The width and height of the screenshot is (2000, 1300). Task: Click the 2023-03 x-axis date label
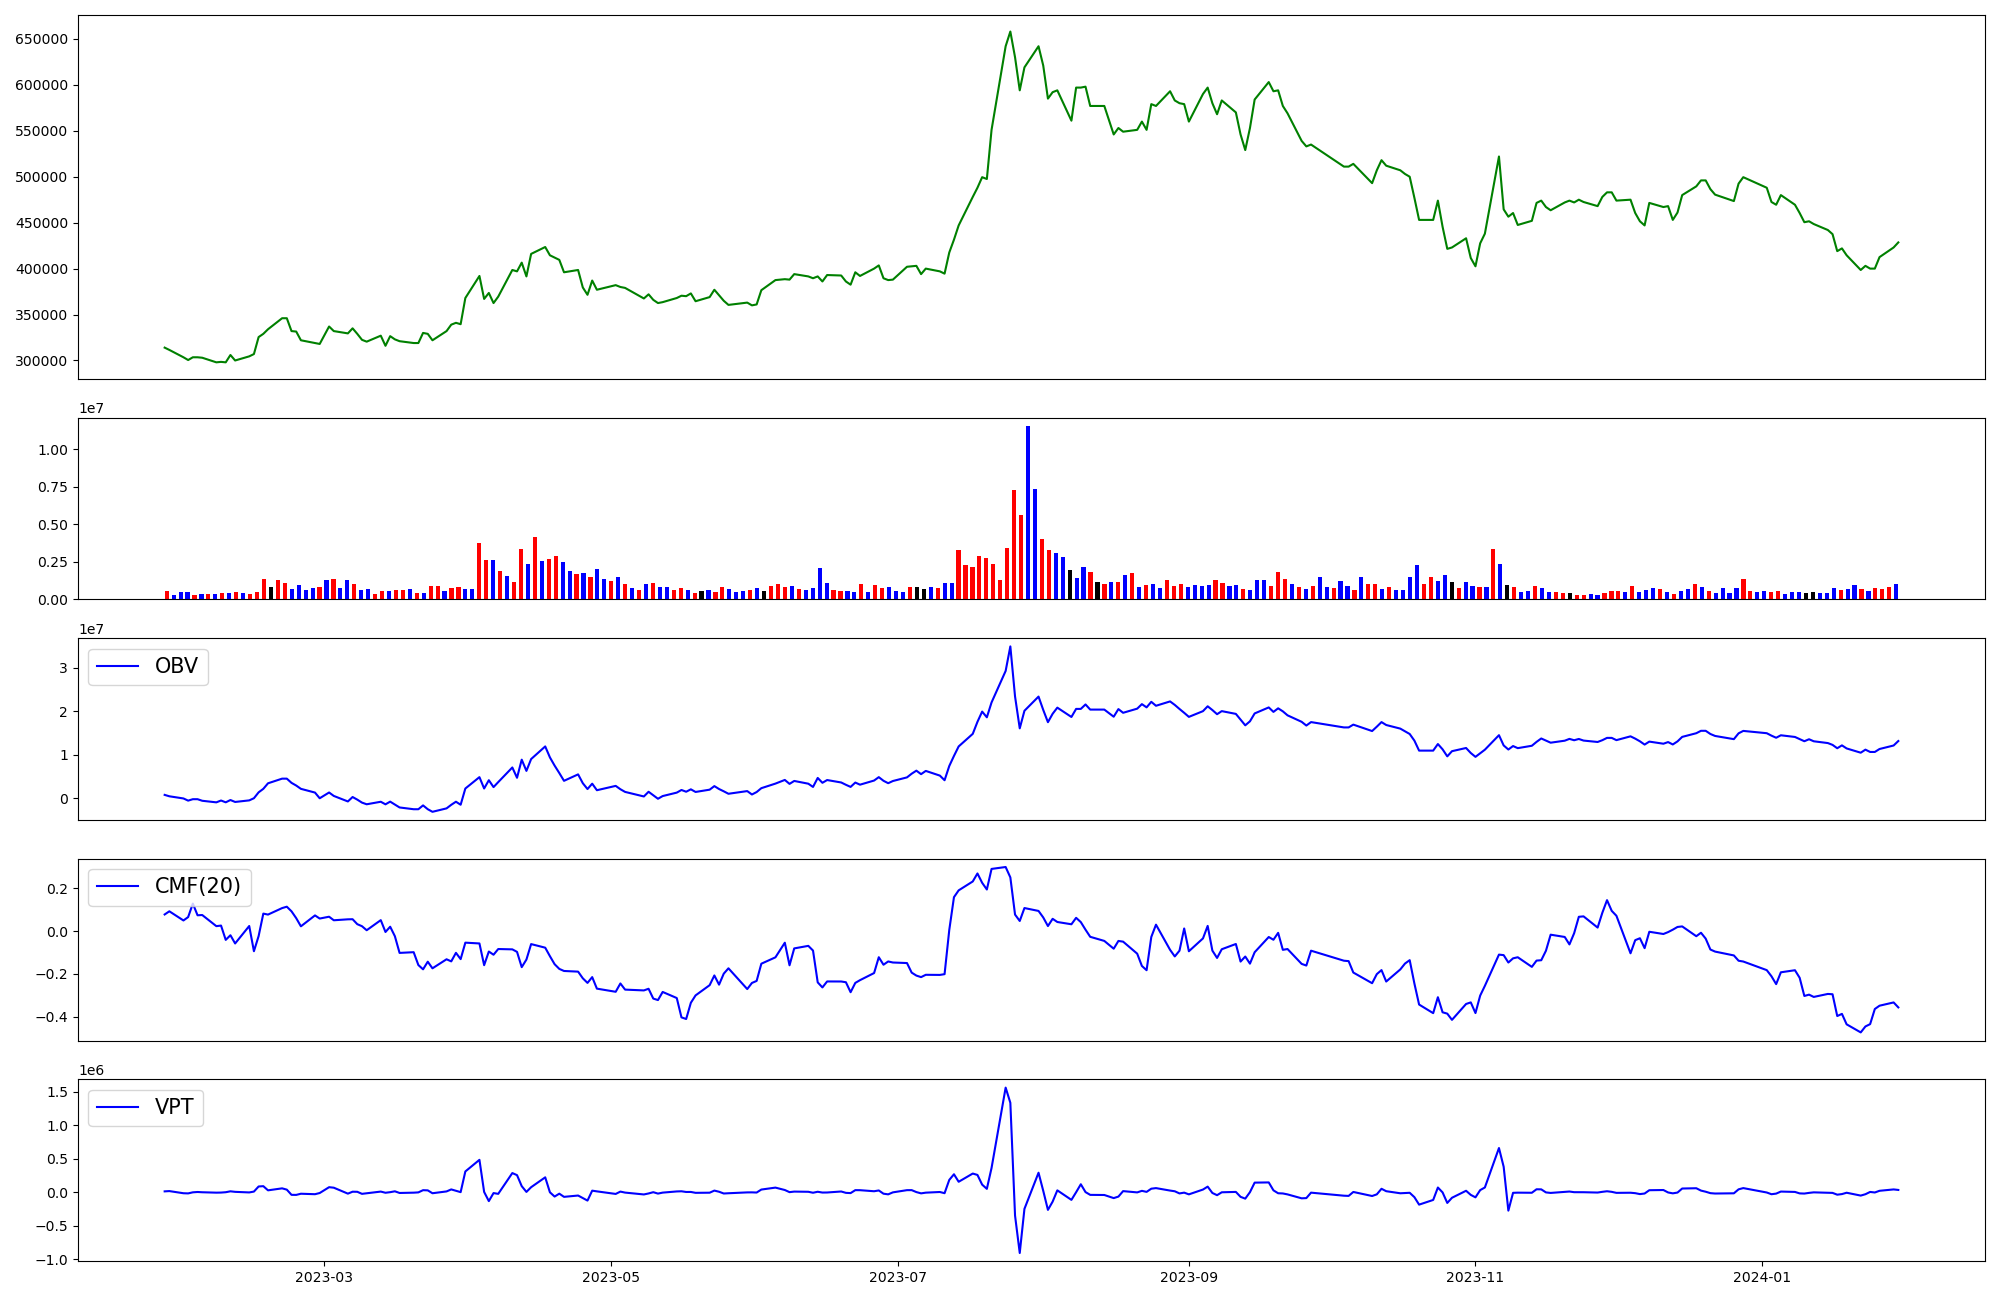323,1277
